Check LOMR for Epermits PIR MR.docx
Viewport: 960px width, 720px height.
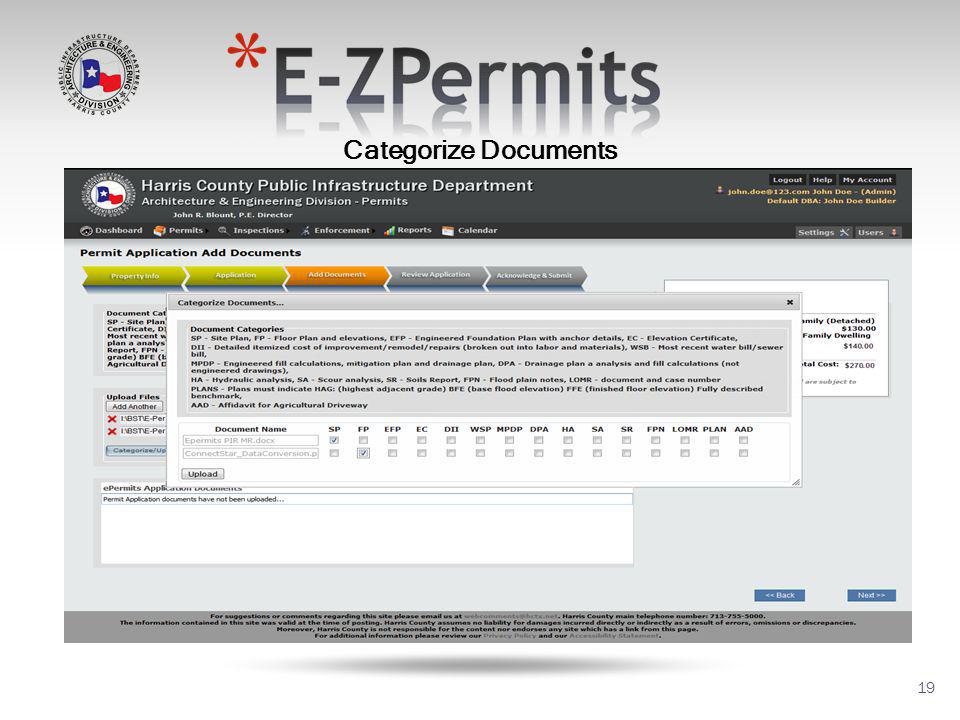point(685,440)
